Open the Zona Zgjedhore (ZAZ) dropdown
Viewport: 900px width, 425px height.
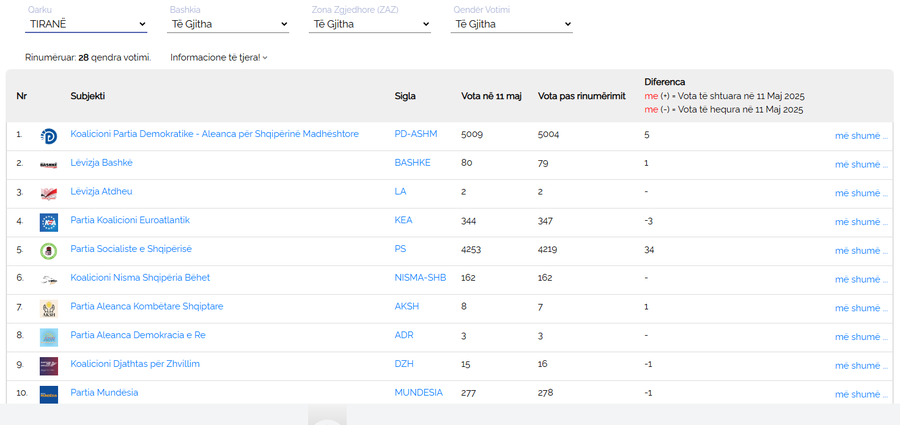pyautogui.click(x=370, y=24)
